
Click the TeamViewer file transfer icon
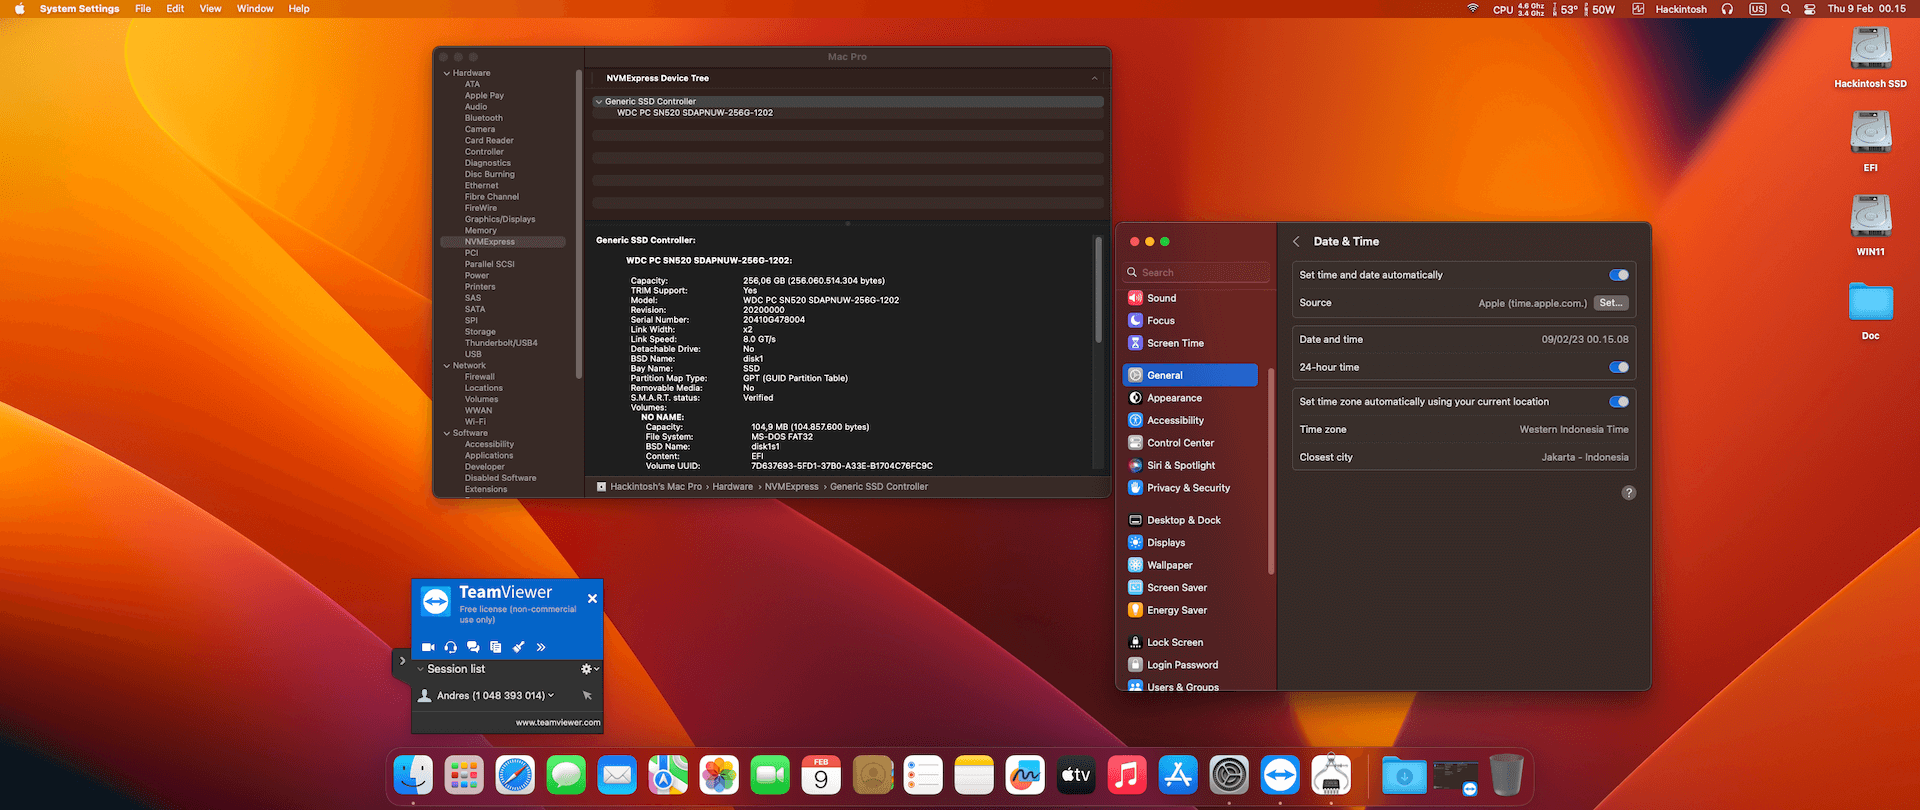point(496,647)
